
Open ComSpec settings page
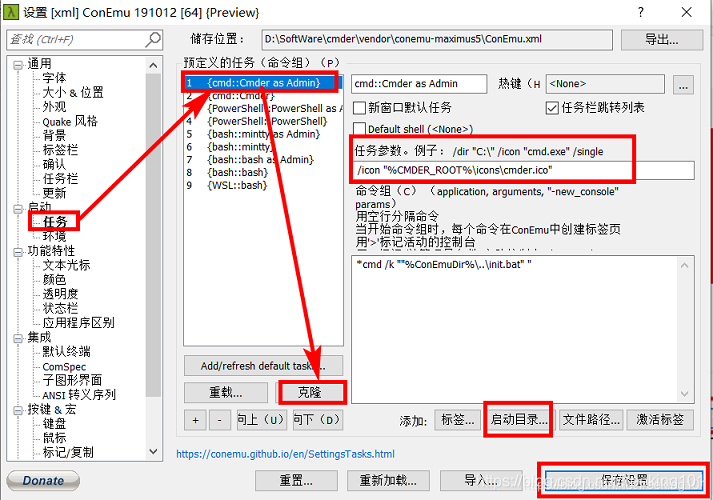[64, 366]
